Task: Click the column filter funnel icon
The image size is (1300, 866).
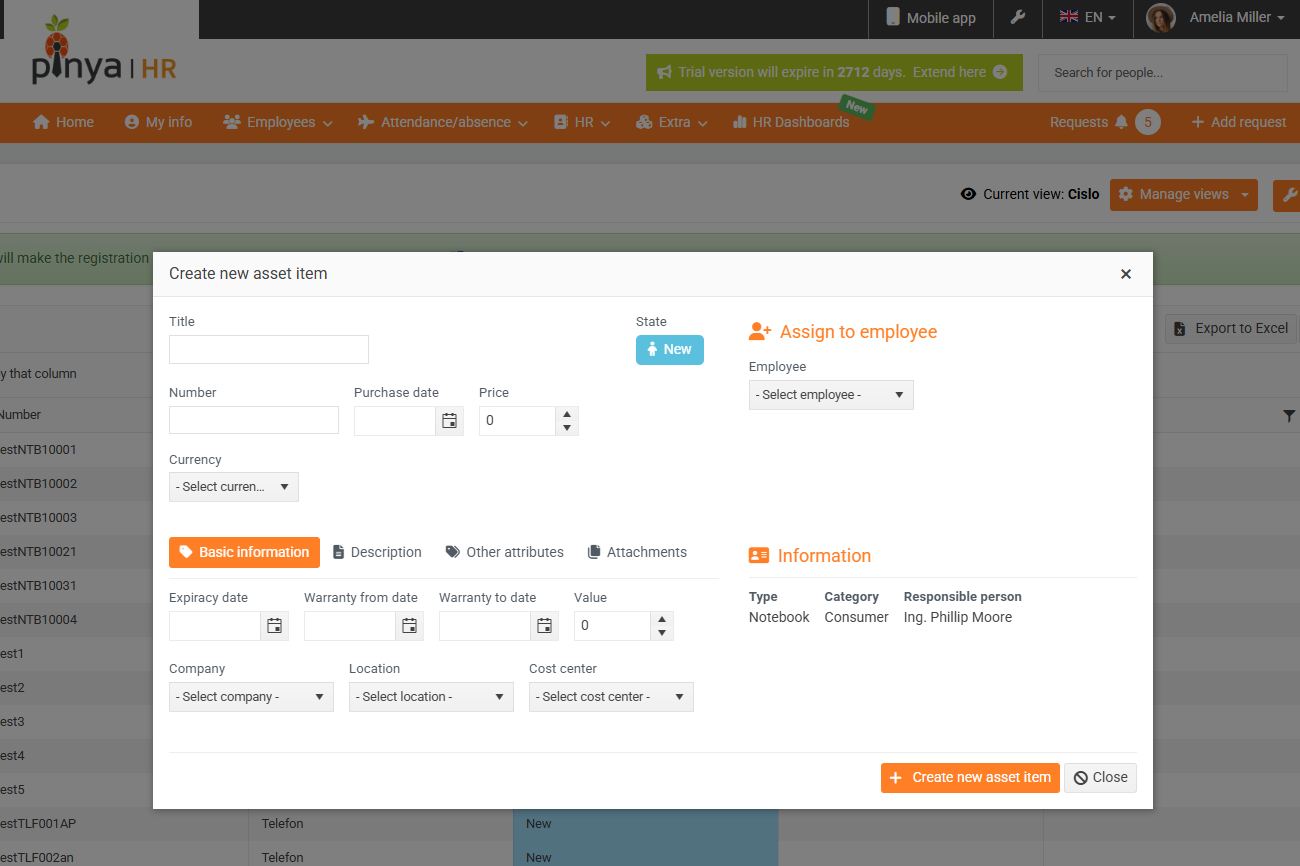Action: pos(1289,416)
